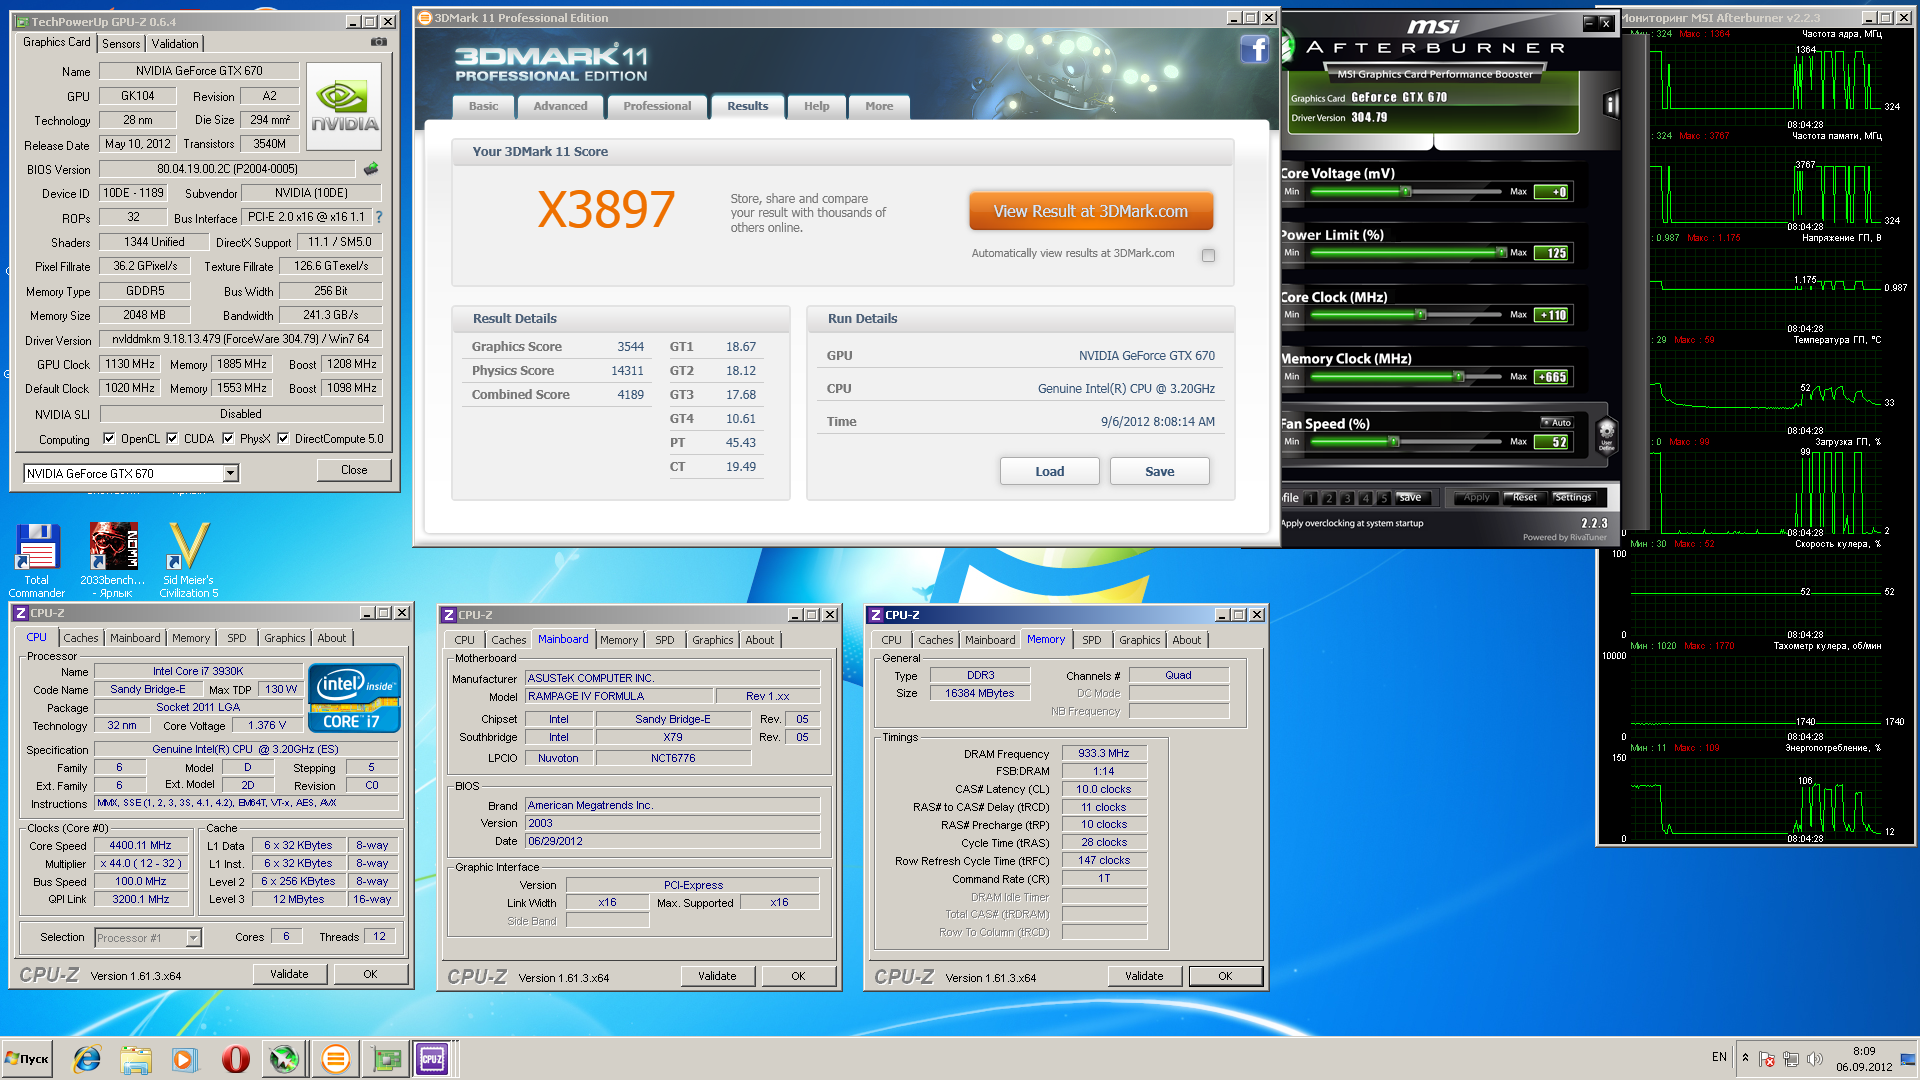Click the BIOS save chip icon in GPU-Z
Viewport: 1920px width, 1080px height.
371,169
